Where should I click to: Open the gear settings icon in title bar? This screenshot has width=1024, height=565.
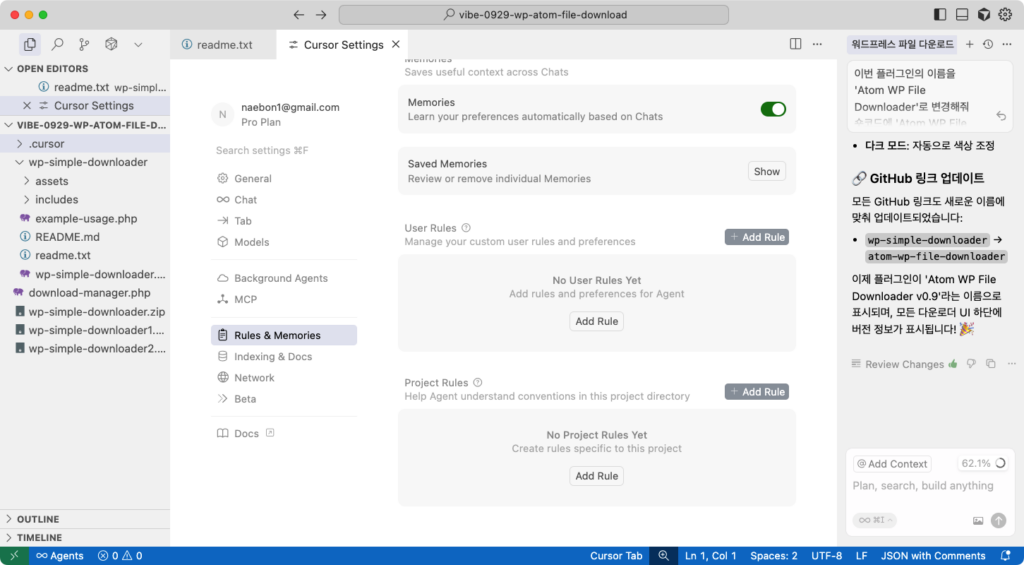tap(1005, 15)
